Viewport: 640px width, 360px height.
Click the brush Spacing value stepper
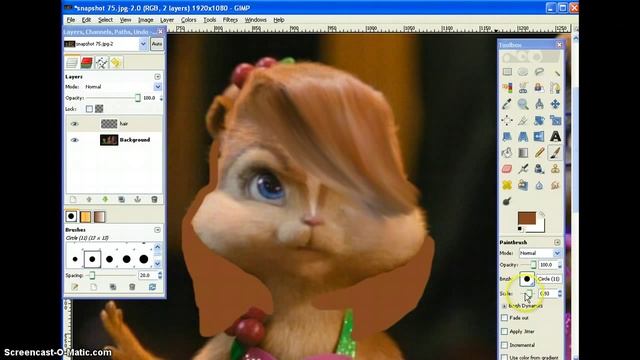[160, 276]
